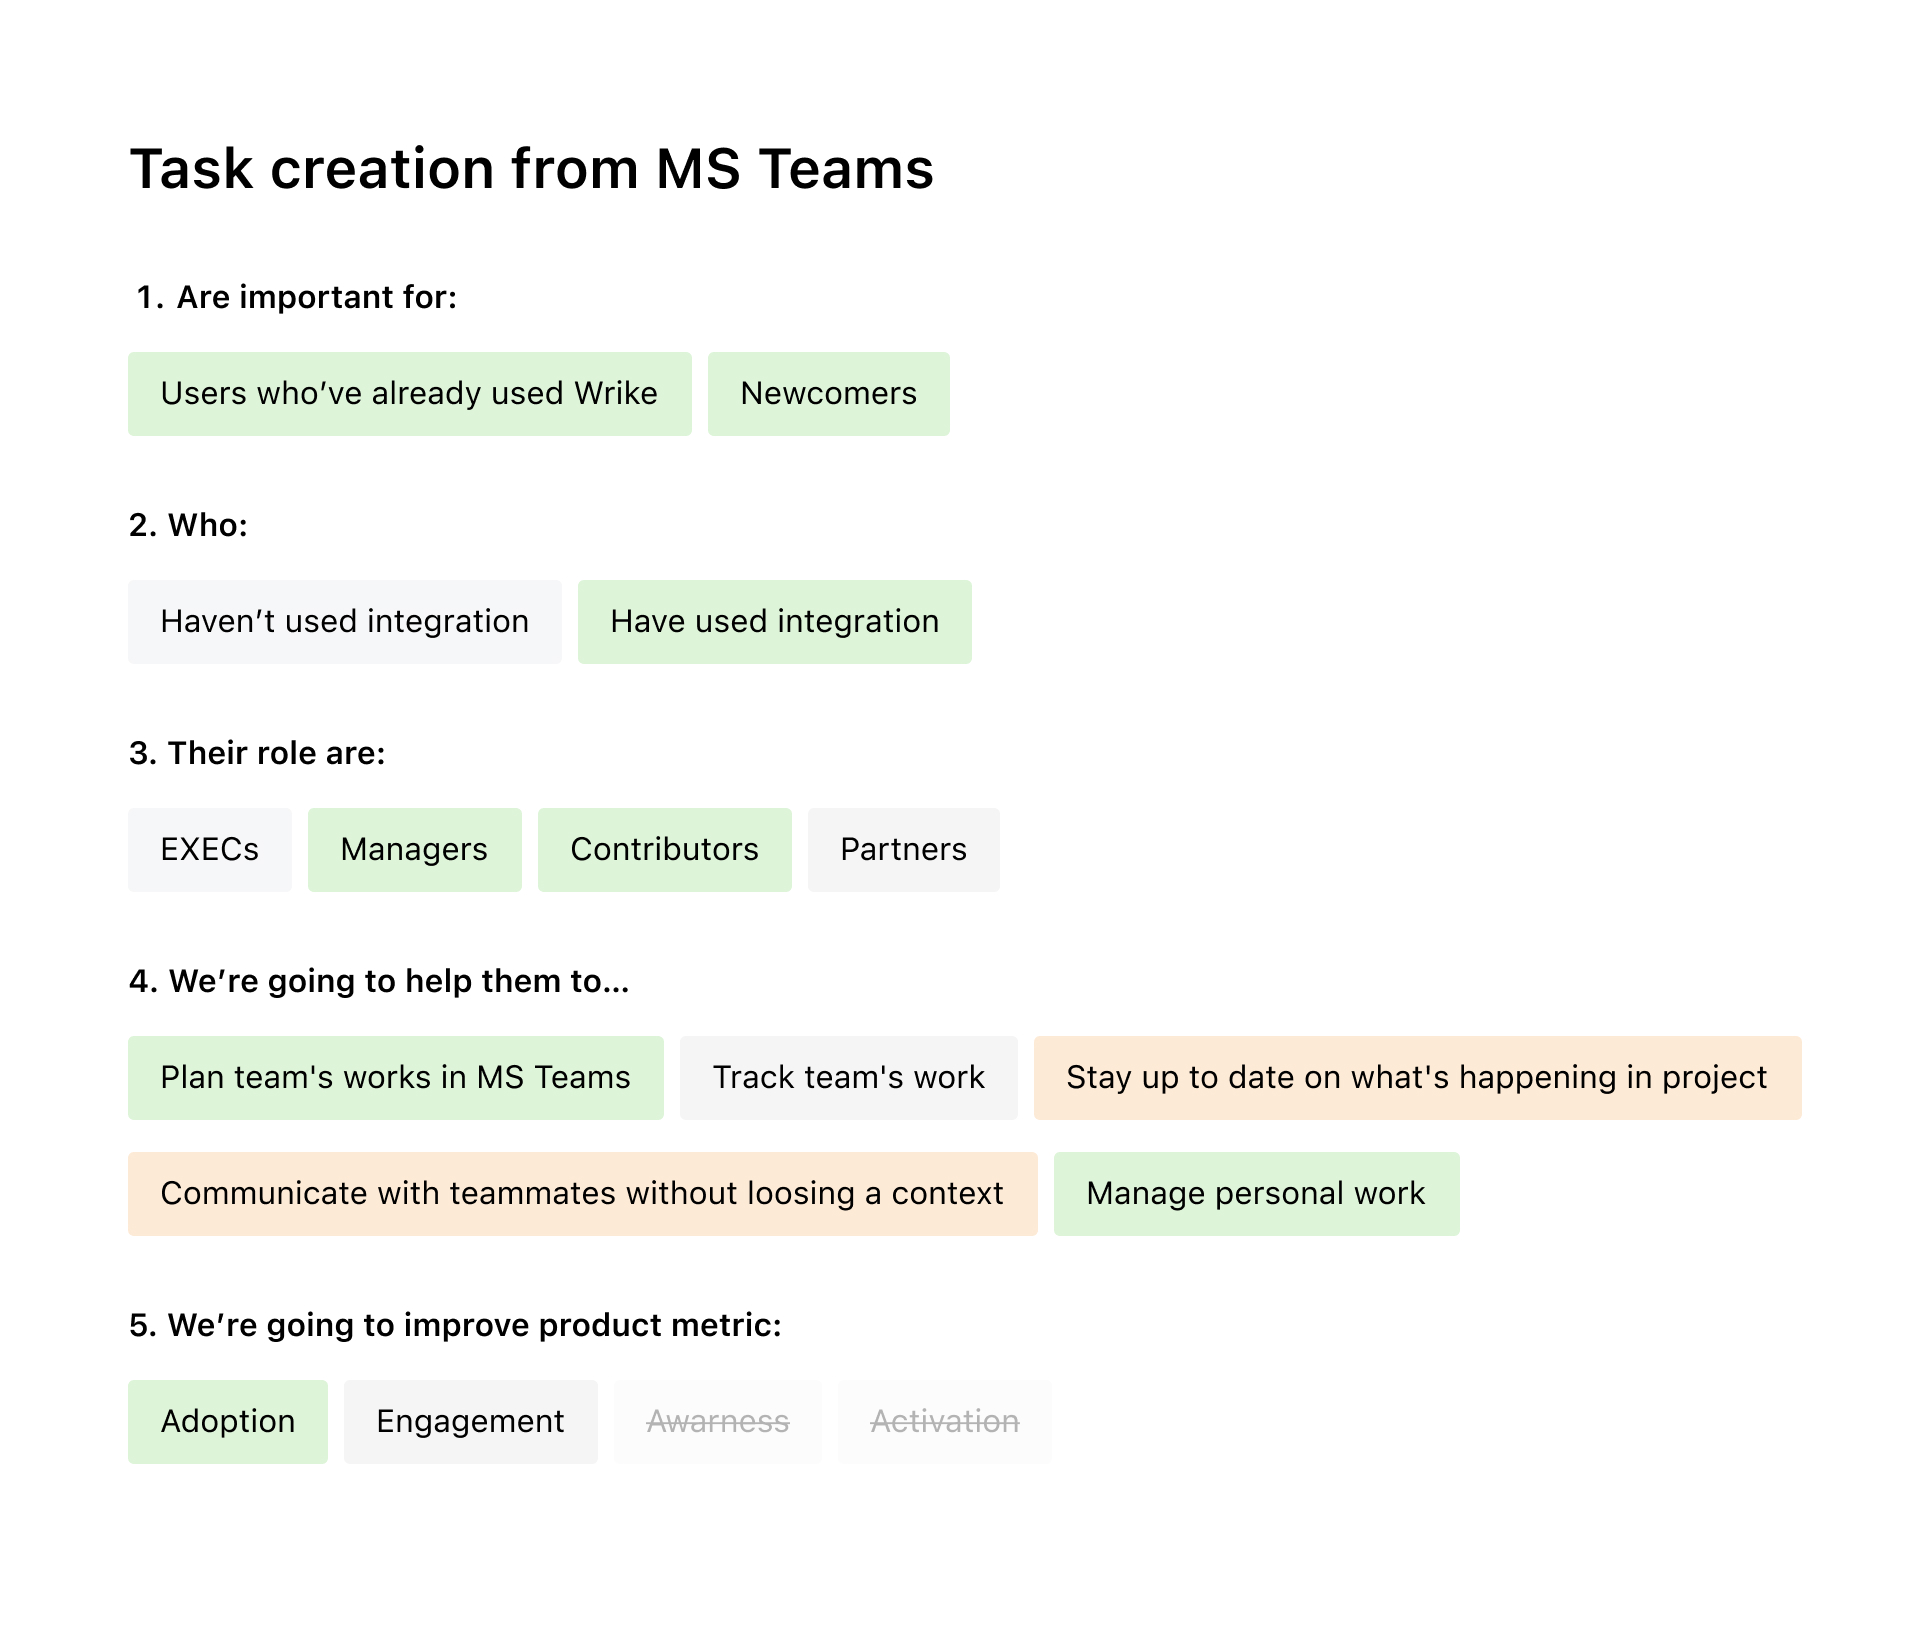Viewport: 1930px width, 1640px height.
Task: Click the crossed-out Awarness chip
Action: (x=717, y=1421)
